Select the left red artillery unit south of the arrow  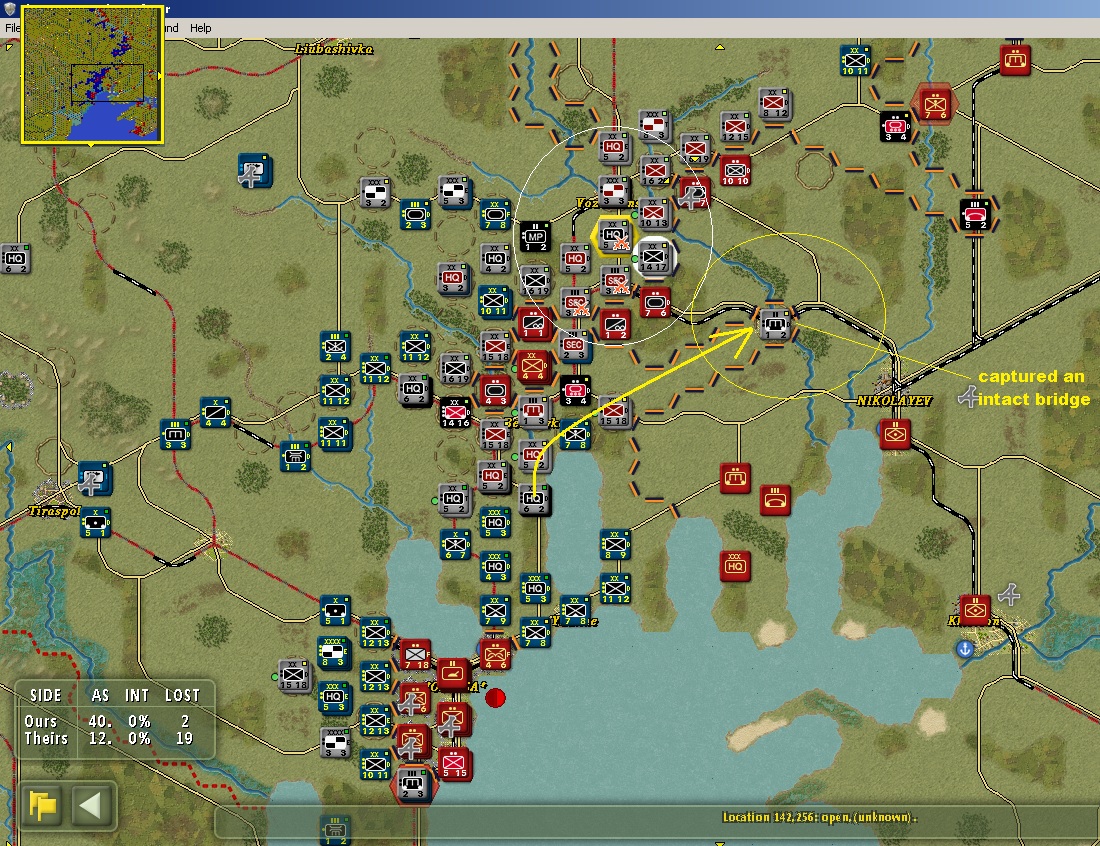[735, 478]
